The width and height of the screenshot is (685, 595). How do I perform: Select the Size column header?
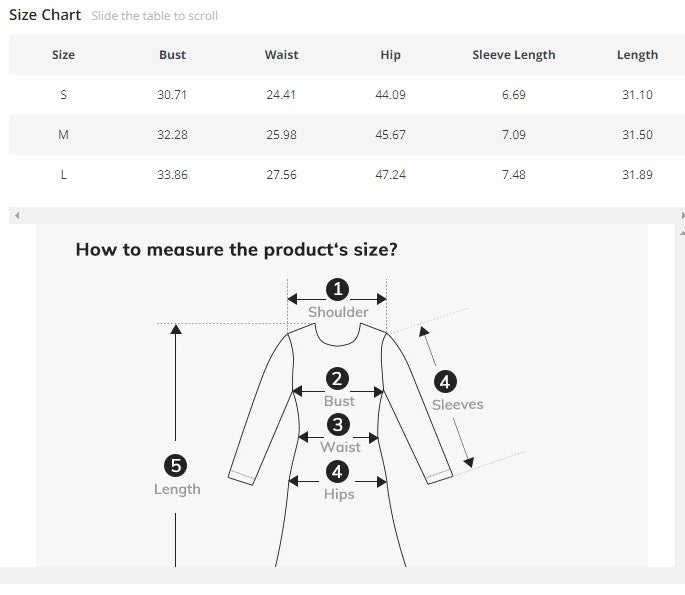[x=63, y=55]
